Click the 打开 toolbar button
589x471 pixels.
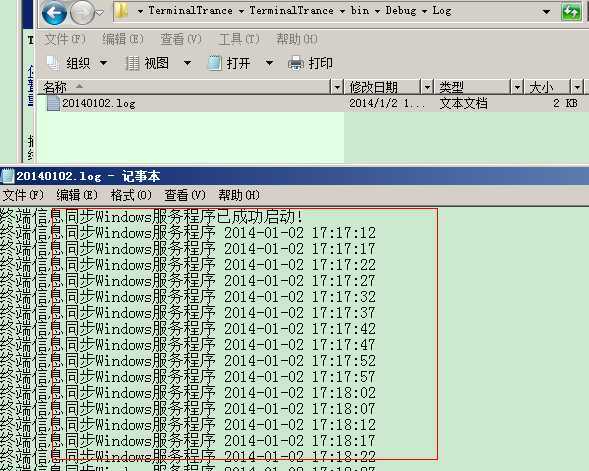[x=229, y=63]
